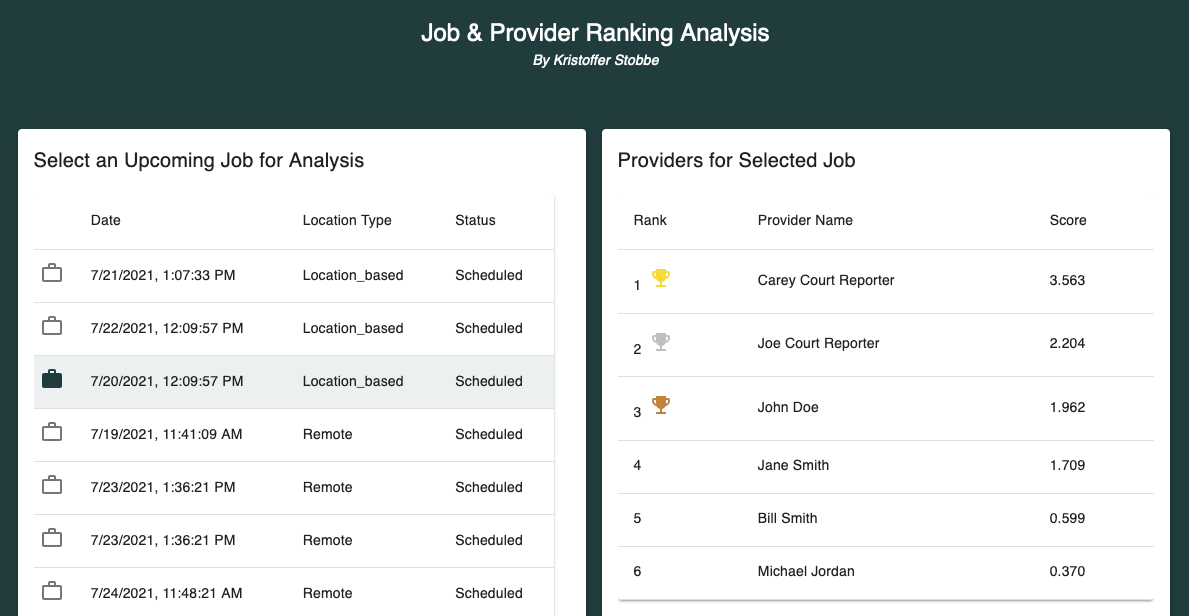Choose Jane Smith provider row
Viewport: 1189px width, 616px height.
(886, 467)
